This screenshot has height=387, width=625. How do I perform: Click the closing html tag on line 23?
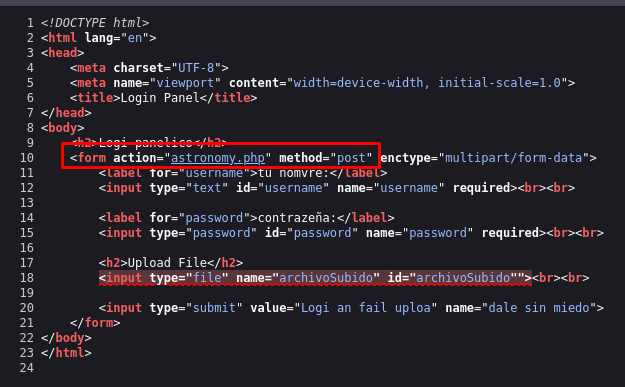pyautogui.click(x=66, y=353)
